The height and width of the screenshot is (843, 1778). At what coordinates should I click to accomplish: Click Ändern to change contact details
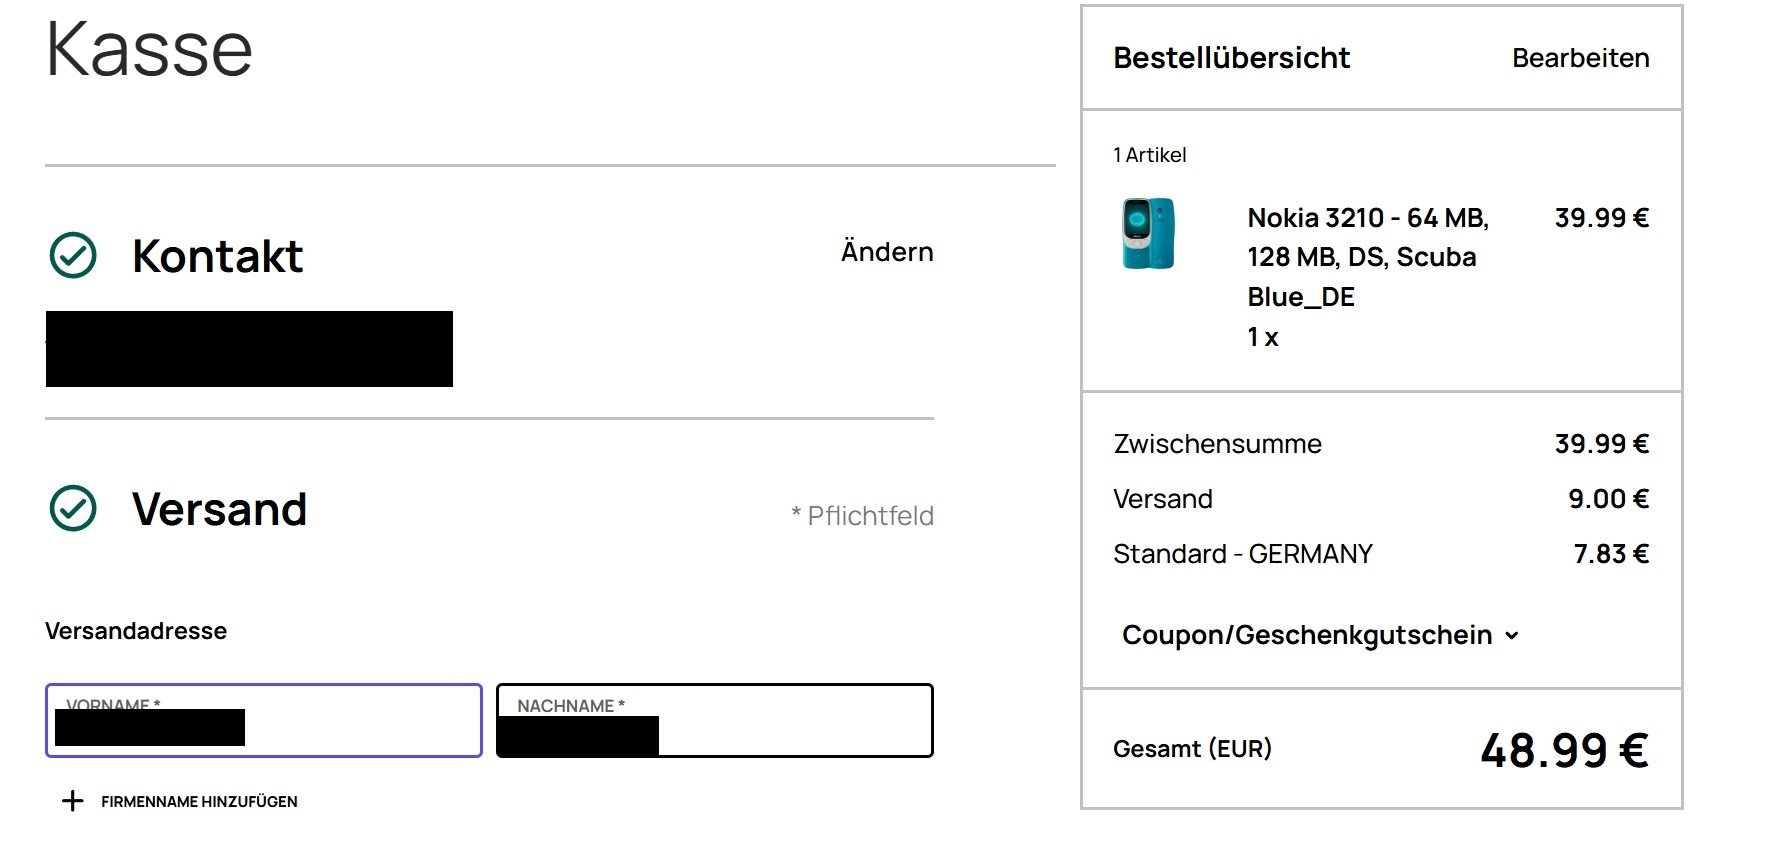click(x=887, y=252)
